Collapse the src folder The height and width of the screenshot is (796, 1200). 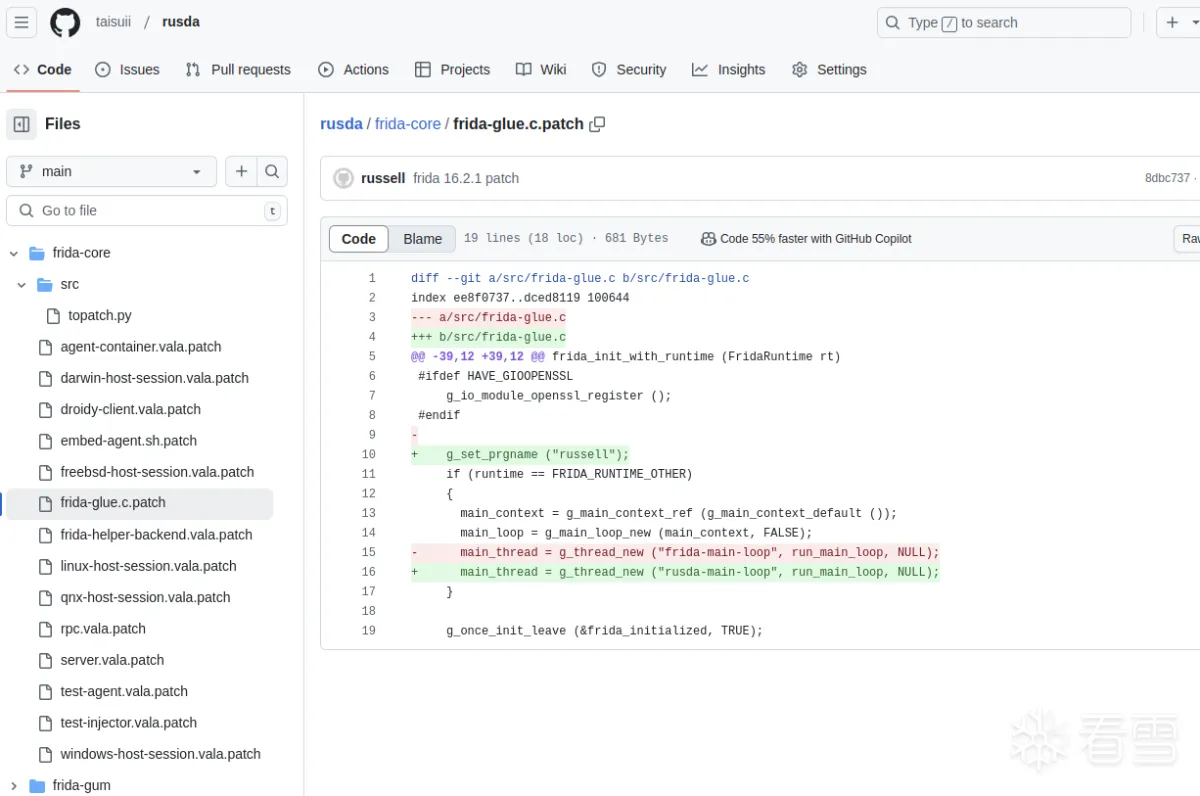click(x=21, y=284)
